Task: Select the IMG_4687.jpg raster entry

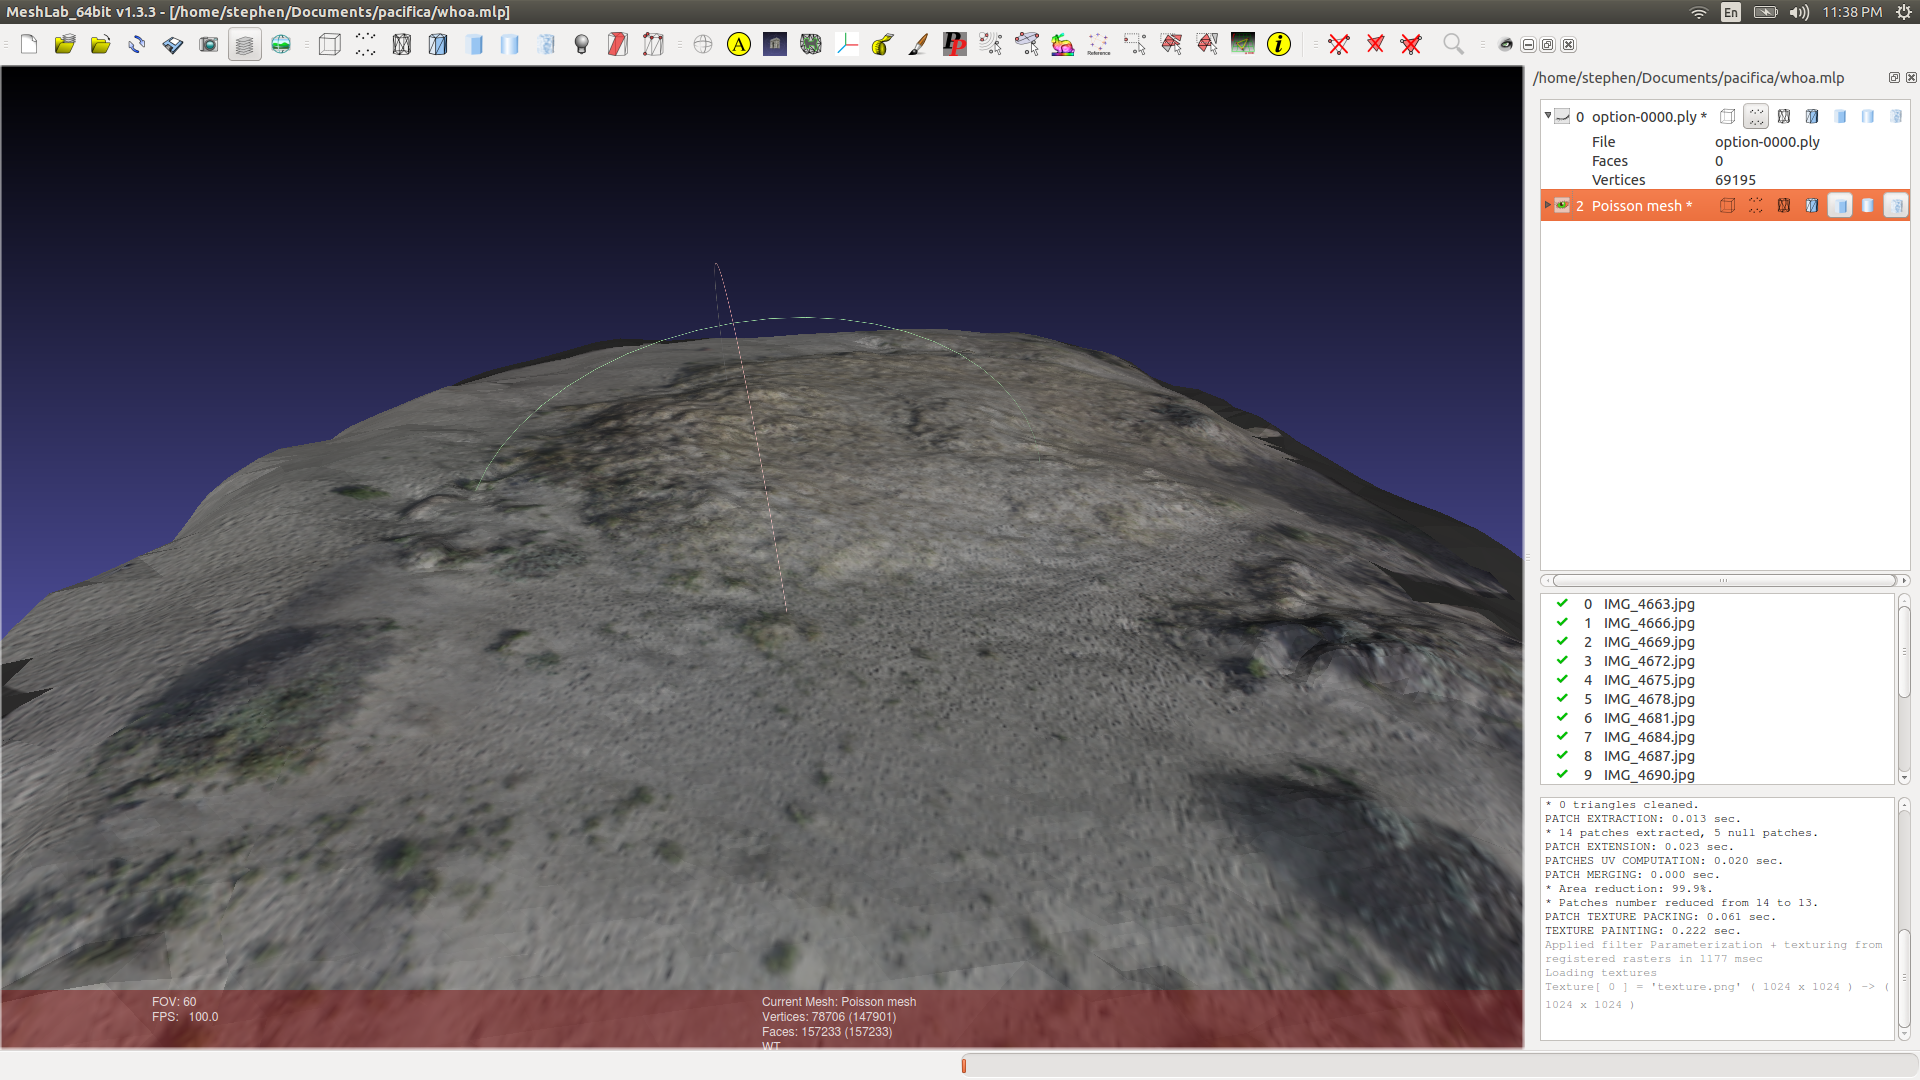Action: [x=1648, y=756]
